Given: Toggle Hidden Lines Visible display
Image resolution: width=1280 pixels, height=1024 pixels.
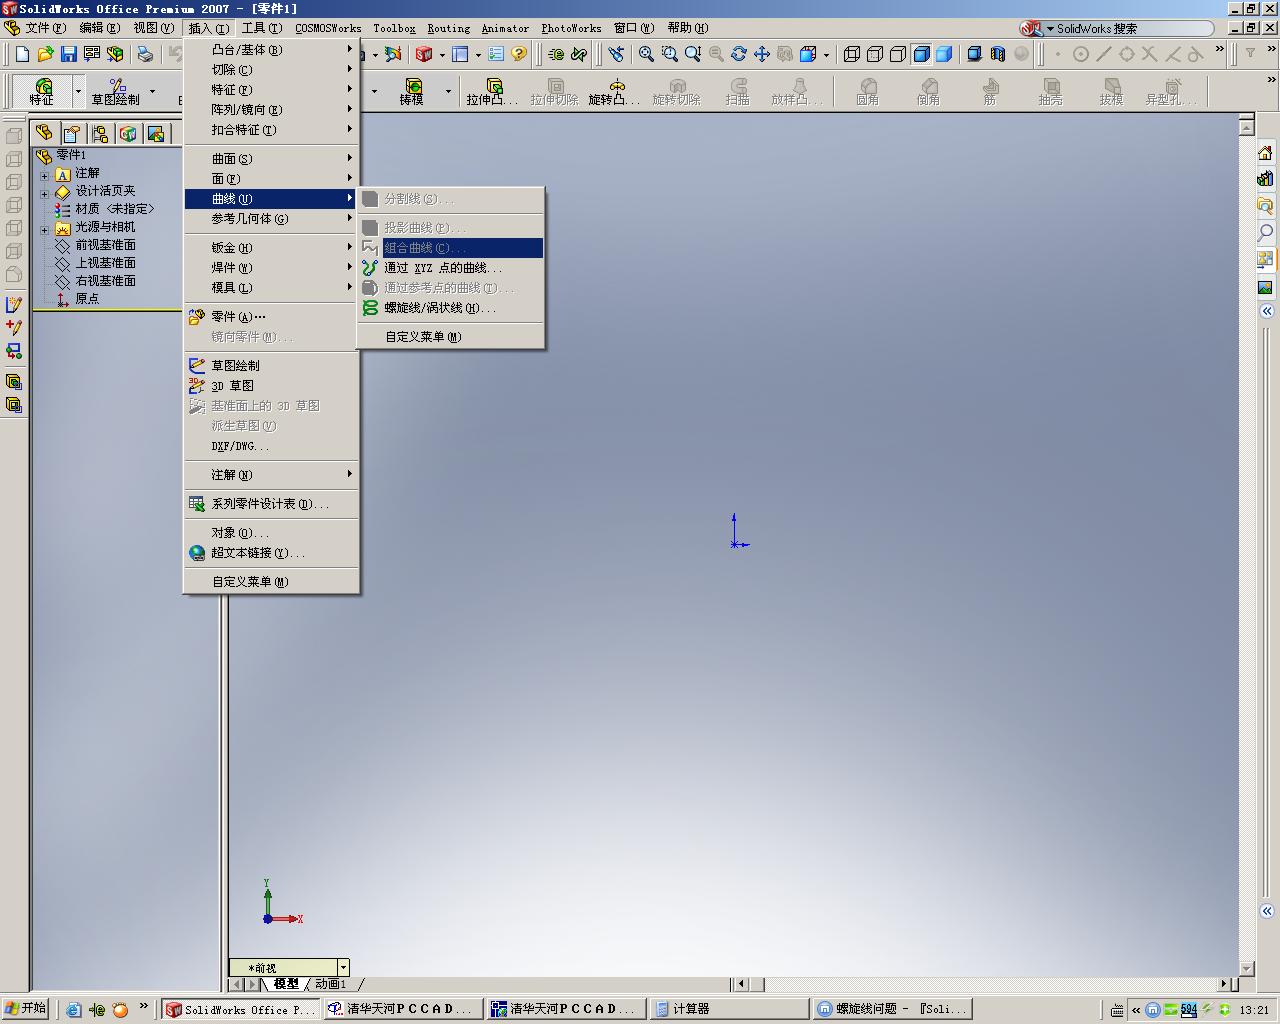Looking at the screenshot, I should [x=875, y=54].
